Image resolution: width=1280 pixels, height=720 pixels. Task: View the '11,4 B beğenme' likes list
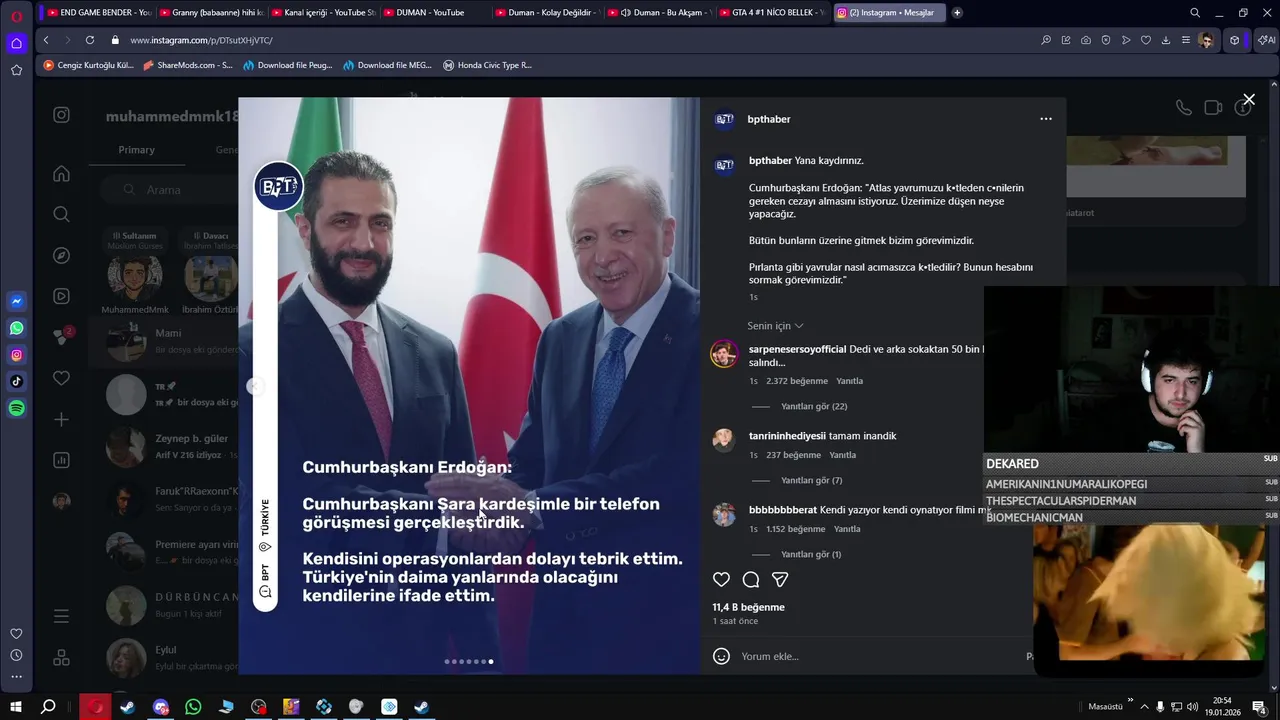click(748, 607)
